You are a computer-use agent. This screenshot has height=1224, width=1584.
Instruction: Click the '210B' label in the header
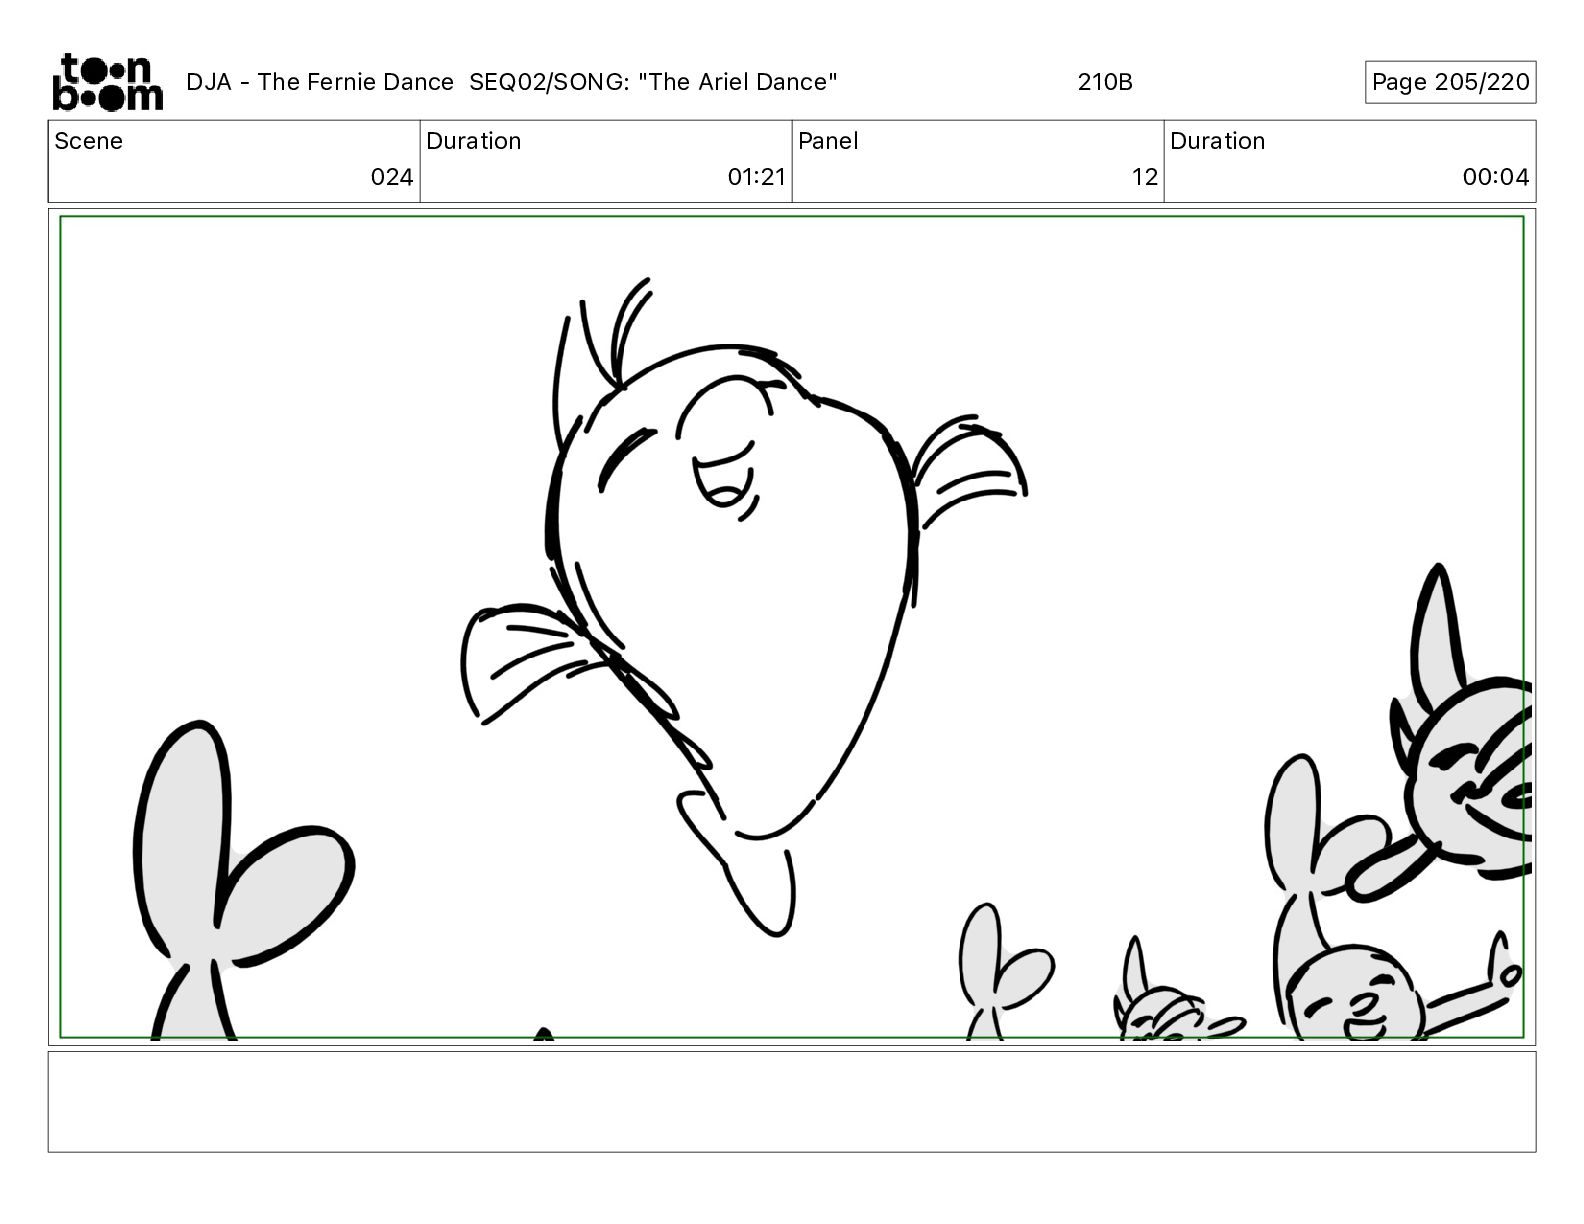click(x=1105, y=82)
